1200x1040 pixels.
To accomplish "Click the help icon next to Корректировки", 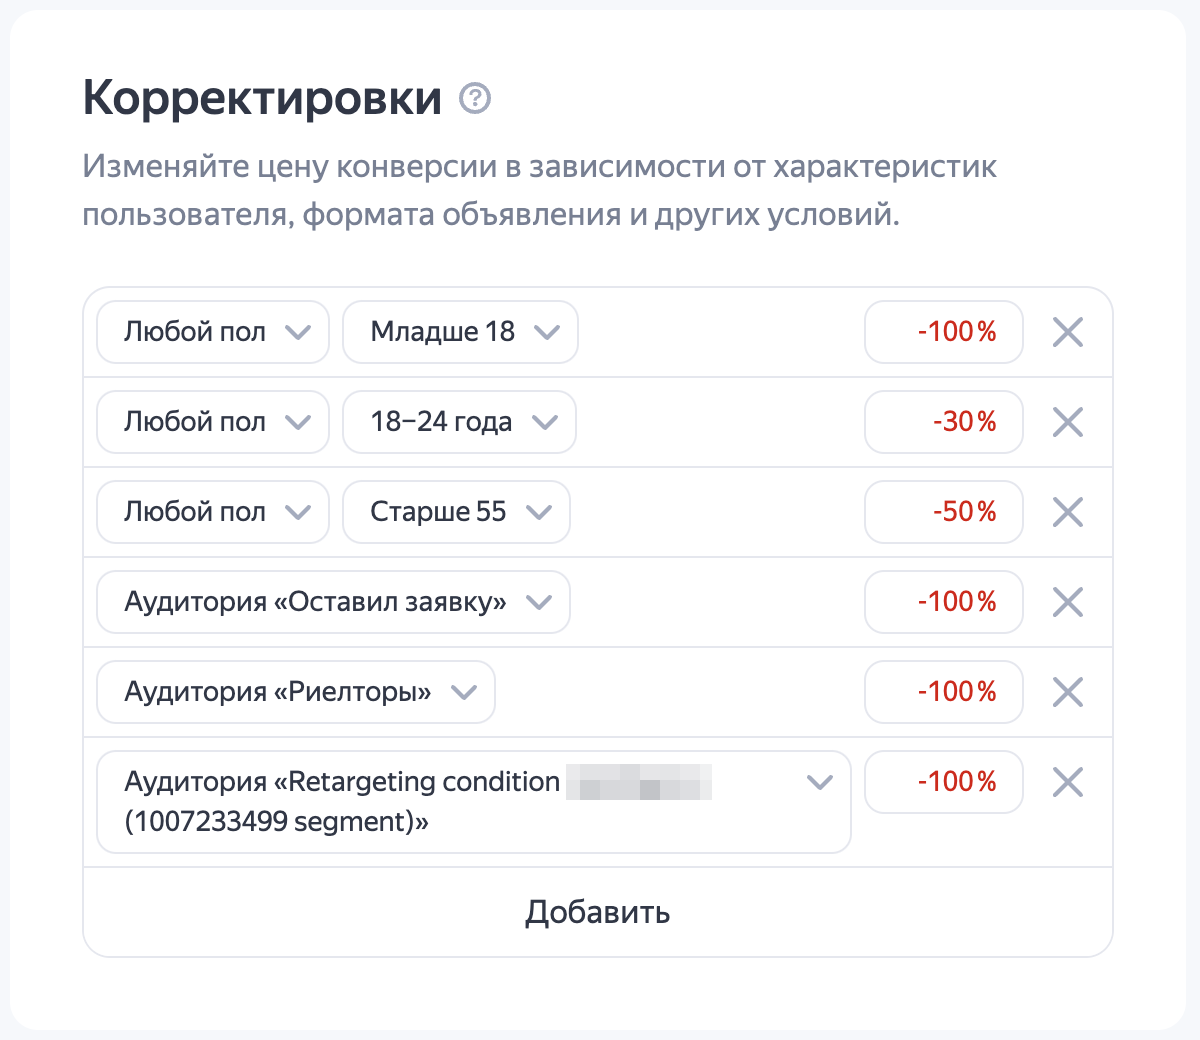I will point(475,99).
